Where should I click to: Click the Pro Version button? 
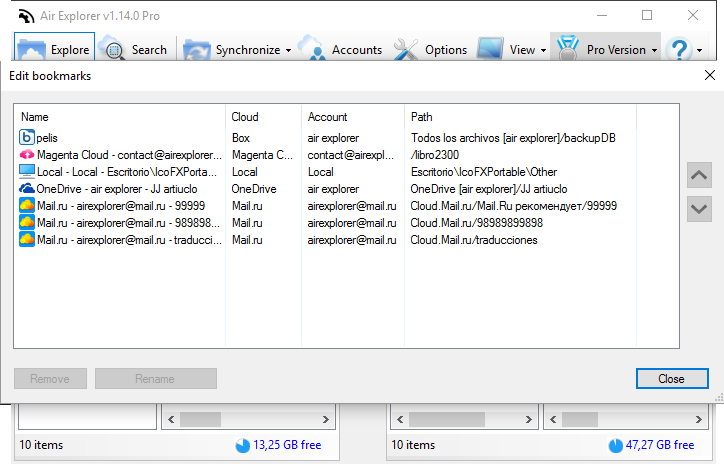[x=601, y=49]
